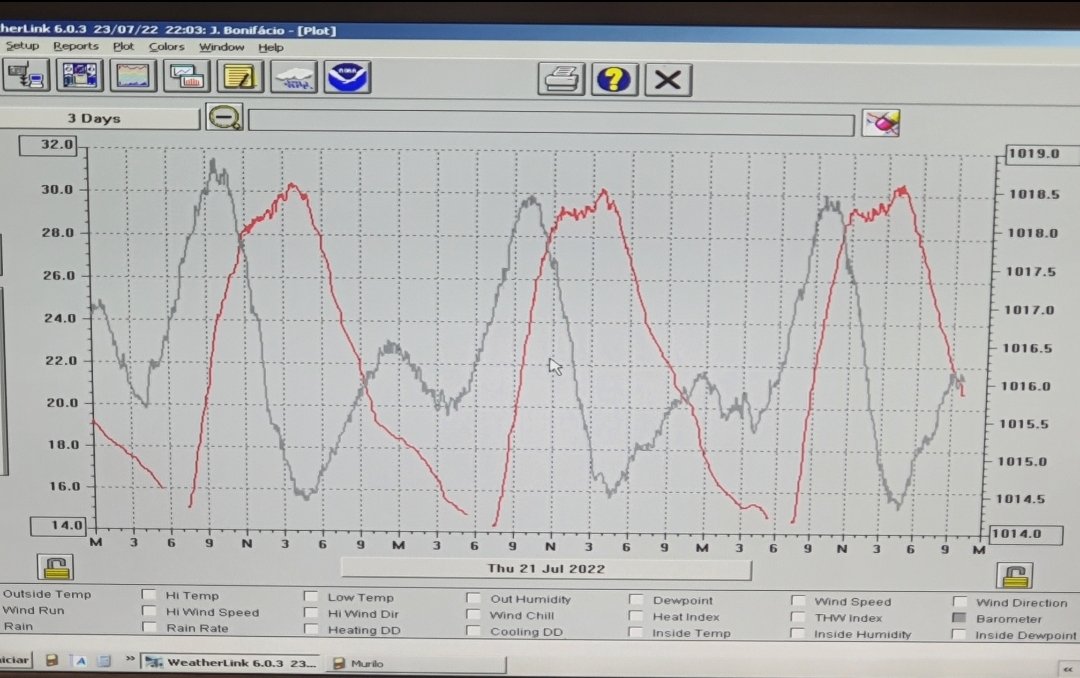Check the Wind Speed checkbox
Image resolution: width=1080 pixels, height=678 pixels.
(x=799, y=601)
